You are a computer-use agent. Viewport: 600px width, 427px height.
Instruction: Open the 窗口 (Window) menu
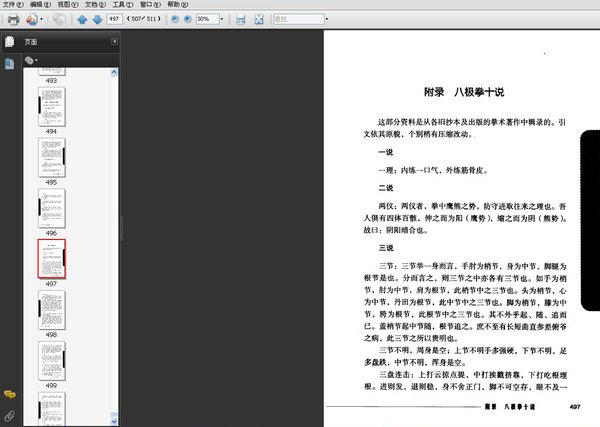point(150,5)
